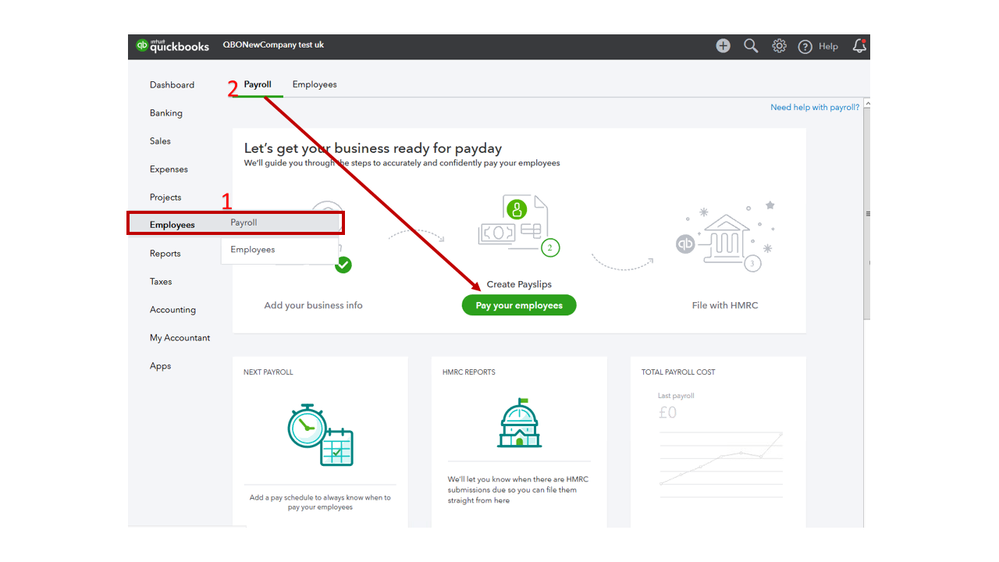This screenshot has height=562, width=999.
Task: Open Banking in the sidebar
Action: (166, 113)
